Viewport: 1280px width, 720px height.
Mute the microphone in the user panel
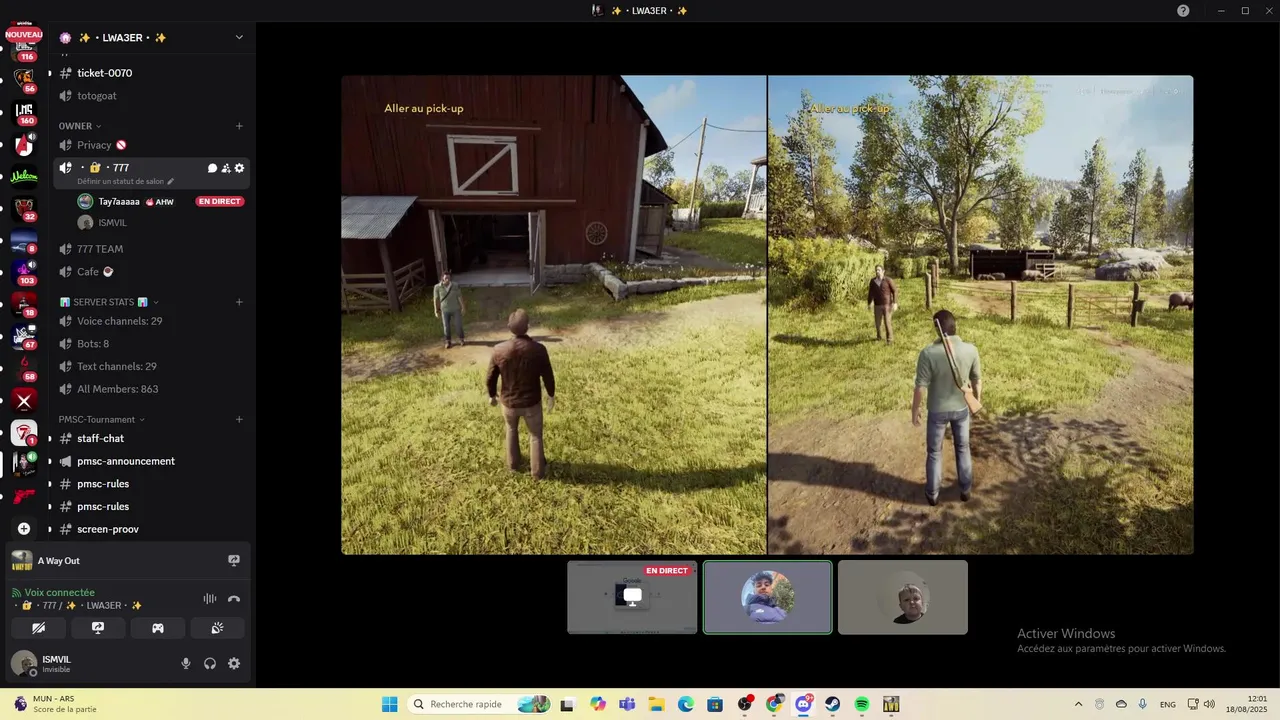pos(185,663)
